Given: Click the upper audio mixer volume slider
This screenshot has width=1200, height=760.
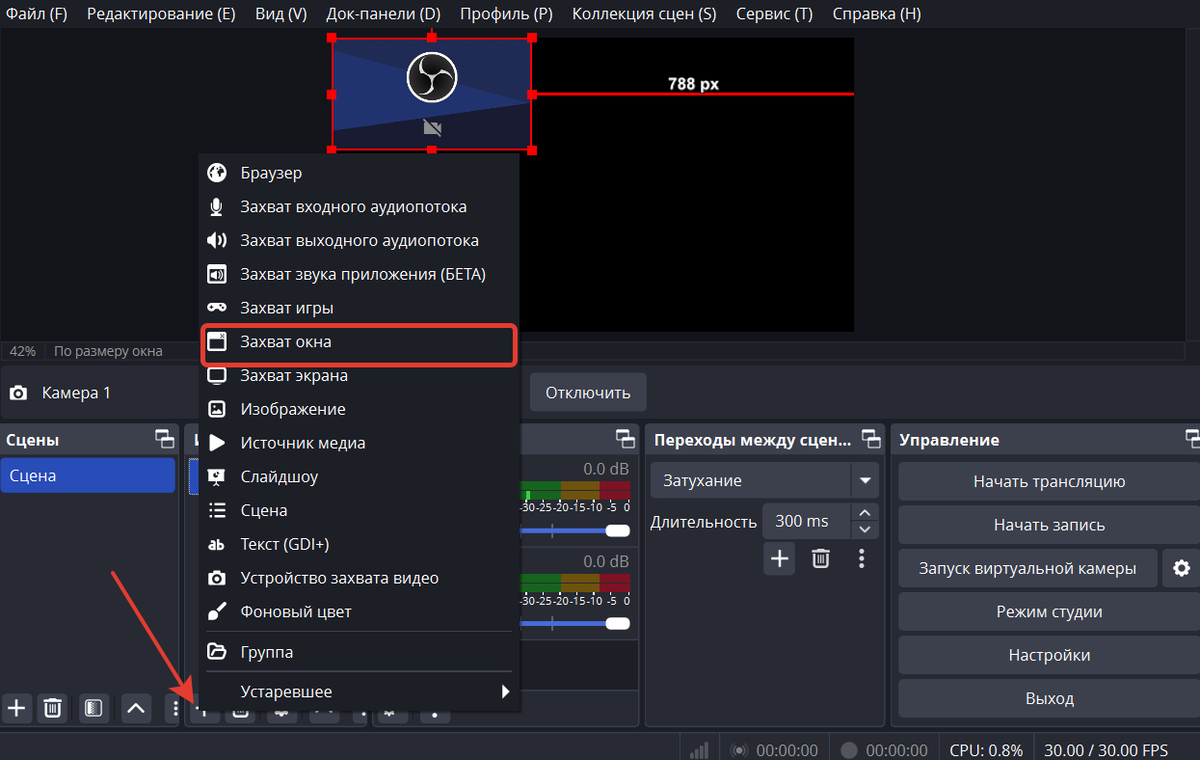Looking at the screenshot, I should click(x=576, y=530).
